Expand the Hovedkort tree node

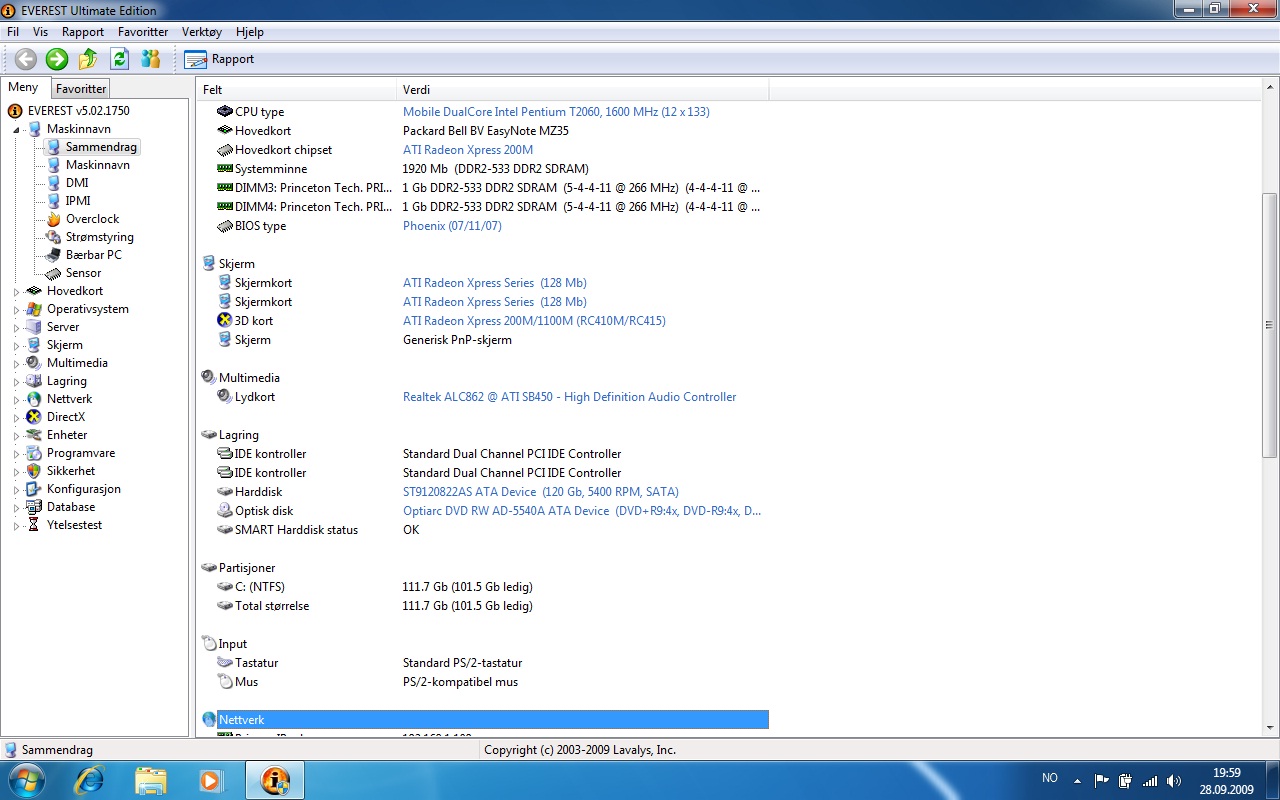(16, 292)
